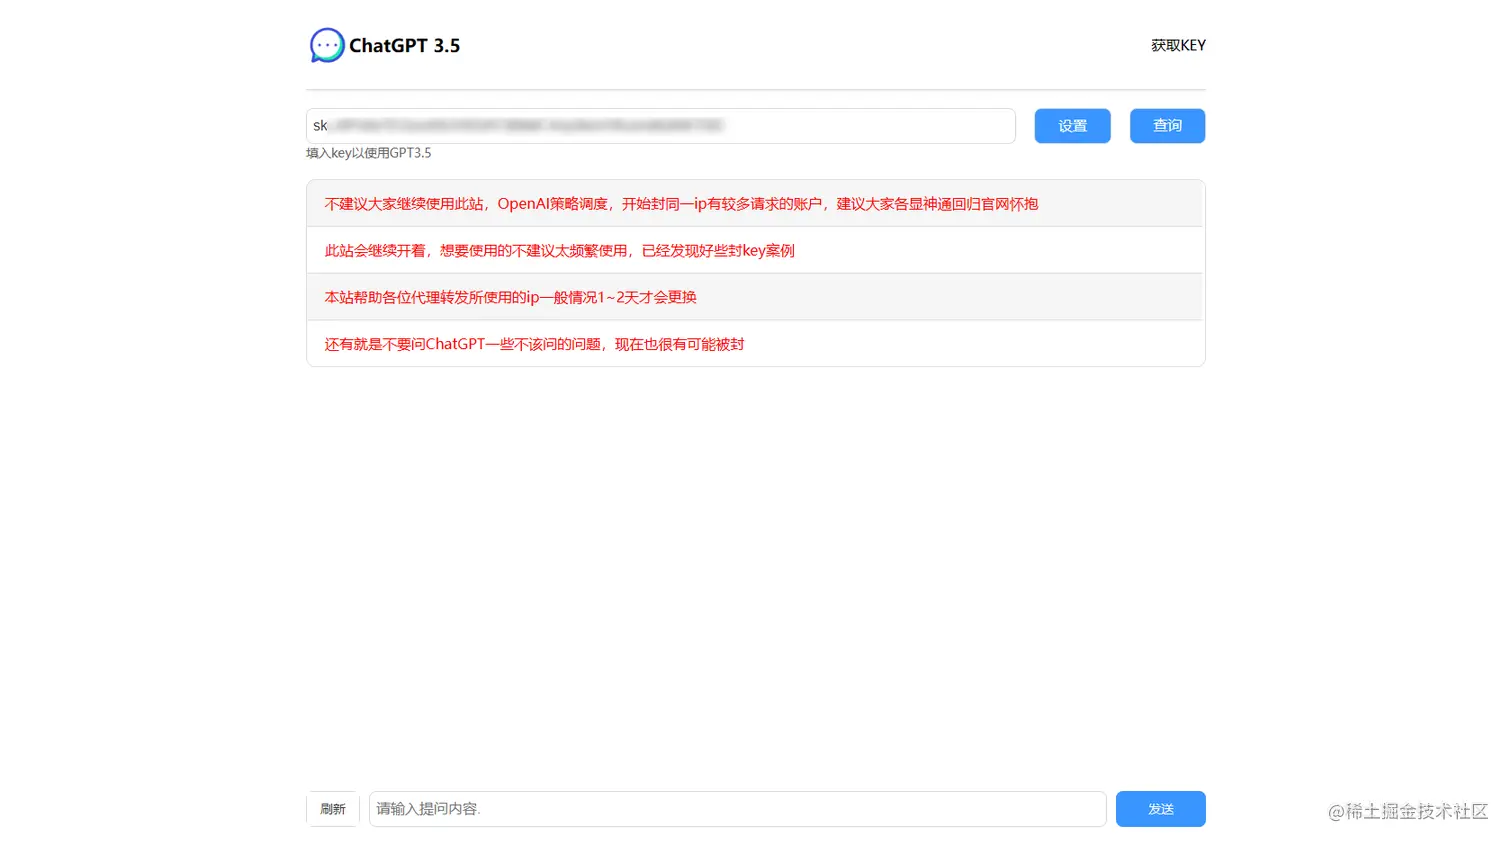The image size is (1512, 845).
Task: Select the notice row starting 不建议大家继续使用此站
Action: (755, 204)
